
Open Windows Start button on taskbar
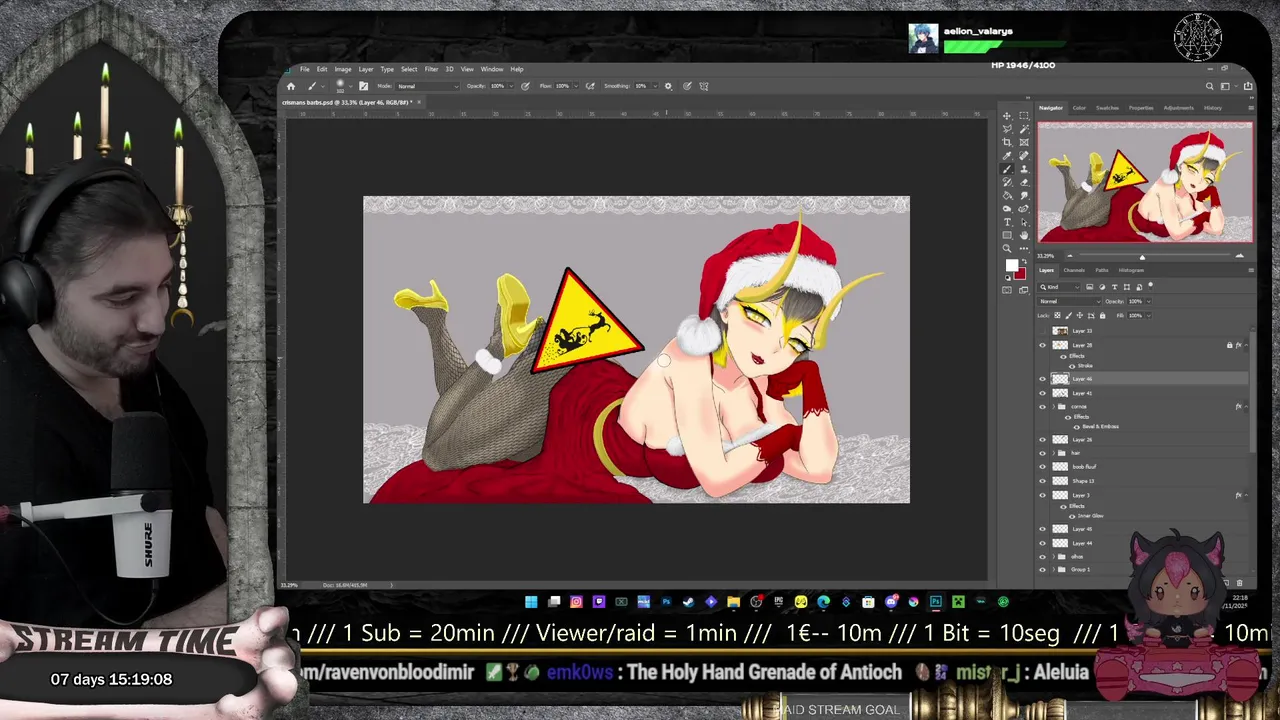pyautogui.click(x=531, y=602)
